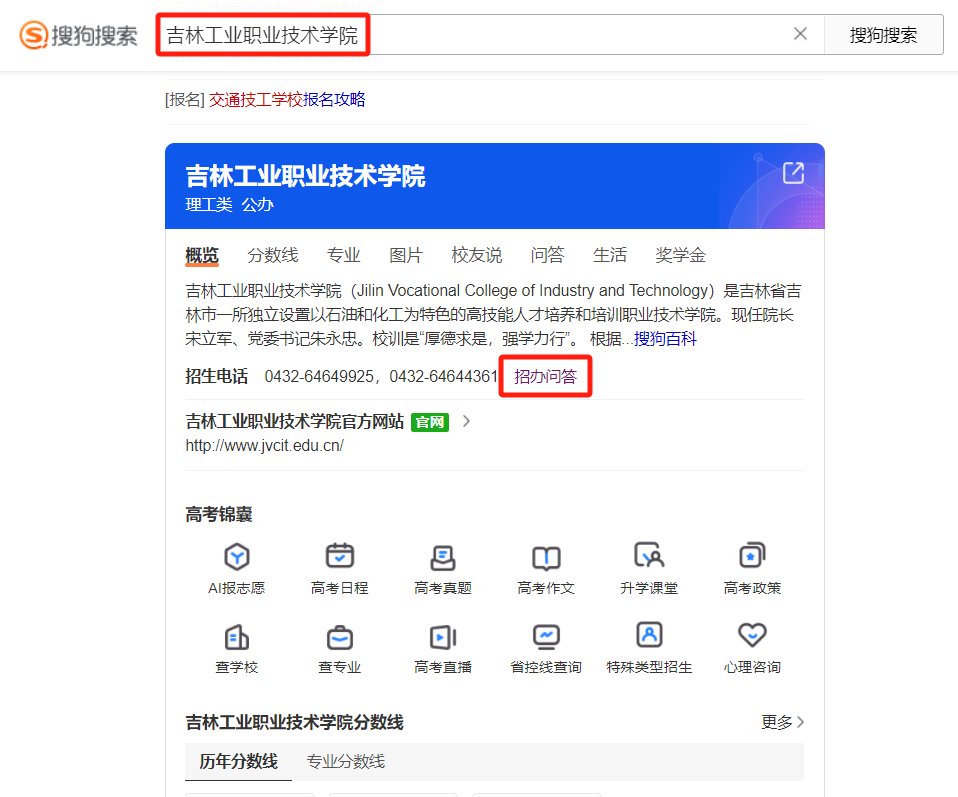
Task: Launch the 高考直播 video icon
Action: click(x=443, y=636)
